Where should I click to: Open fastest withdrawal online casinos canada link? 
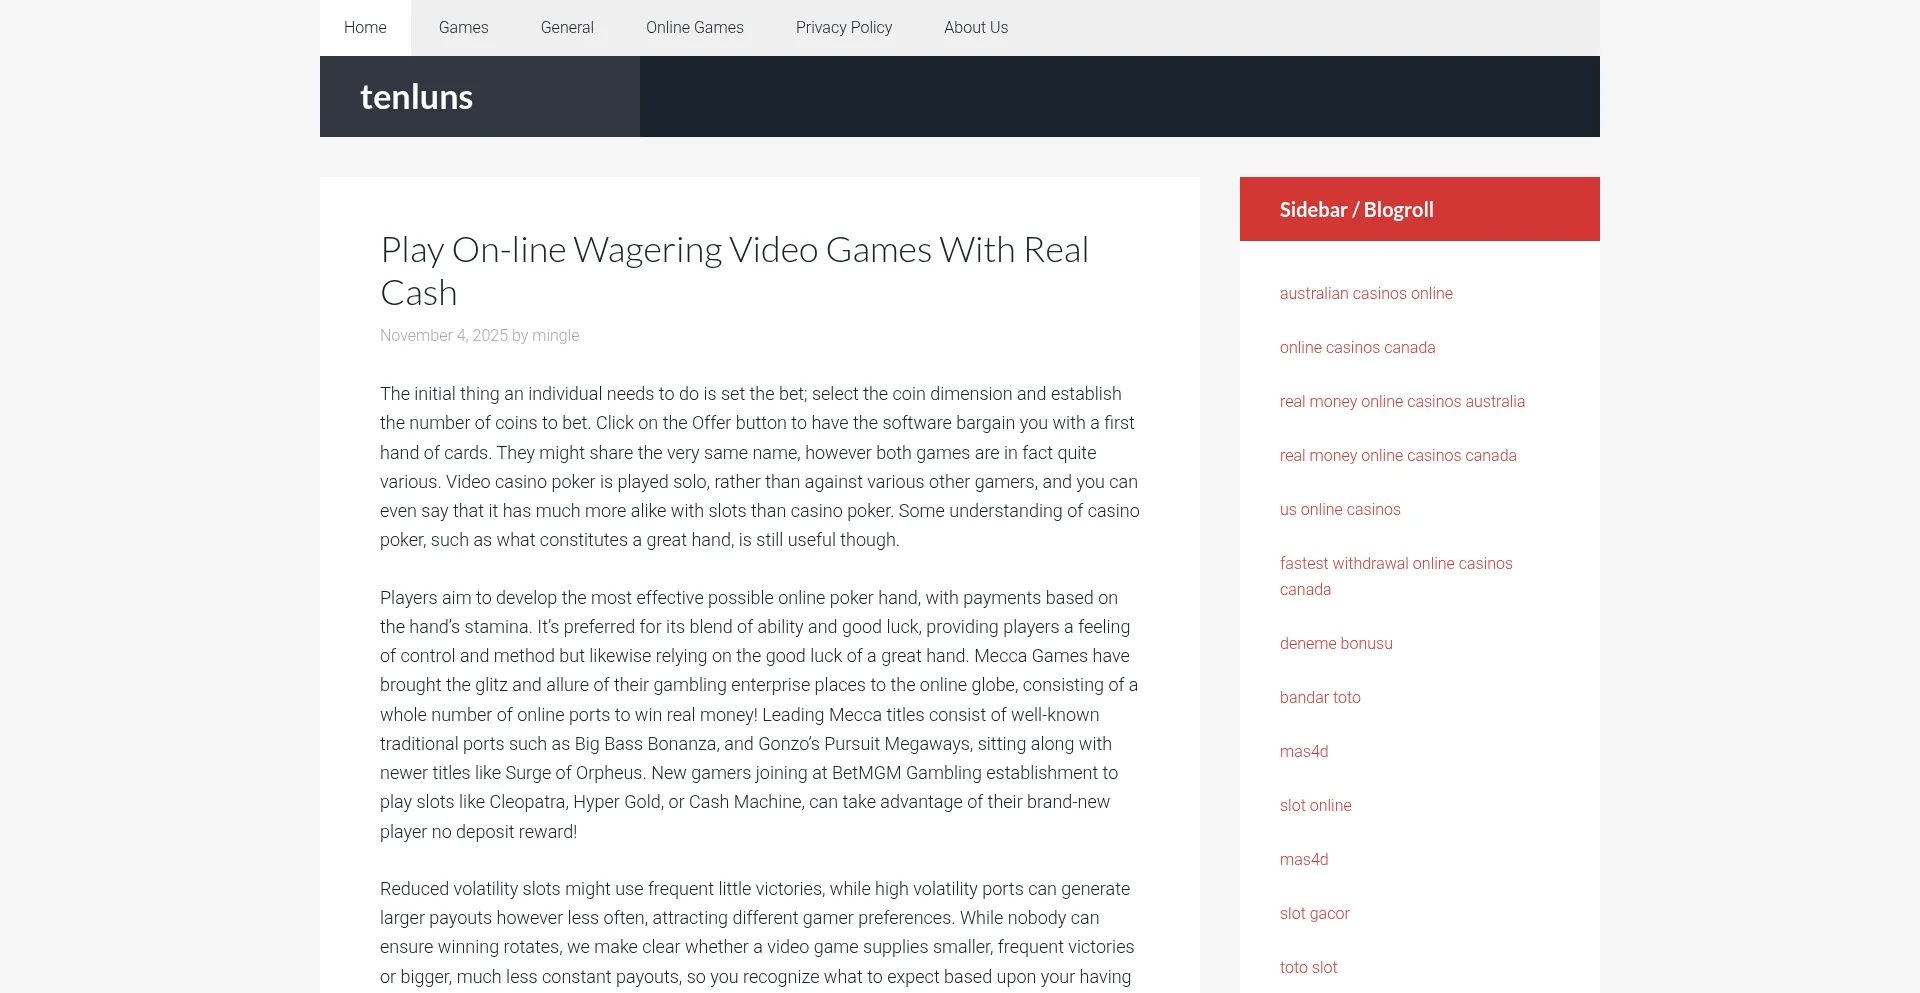1395,564
